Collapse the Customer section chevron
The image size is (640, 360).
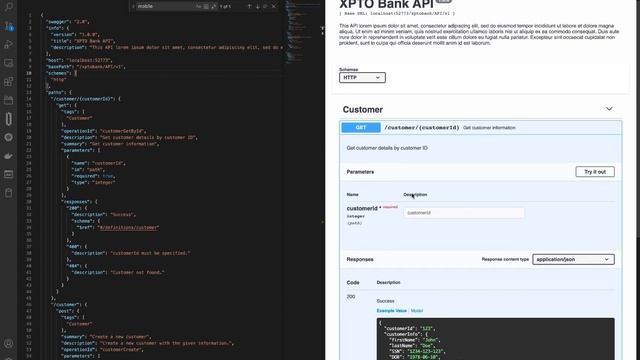(609, 109)
